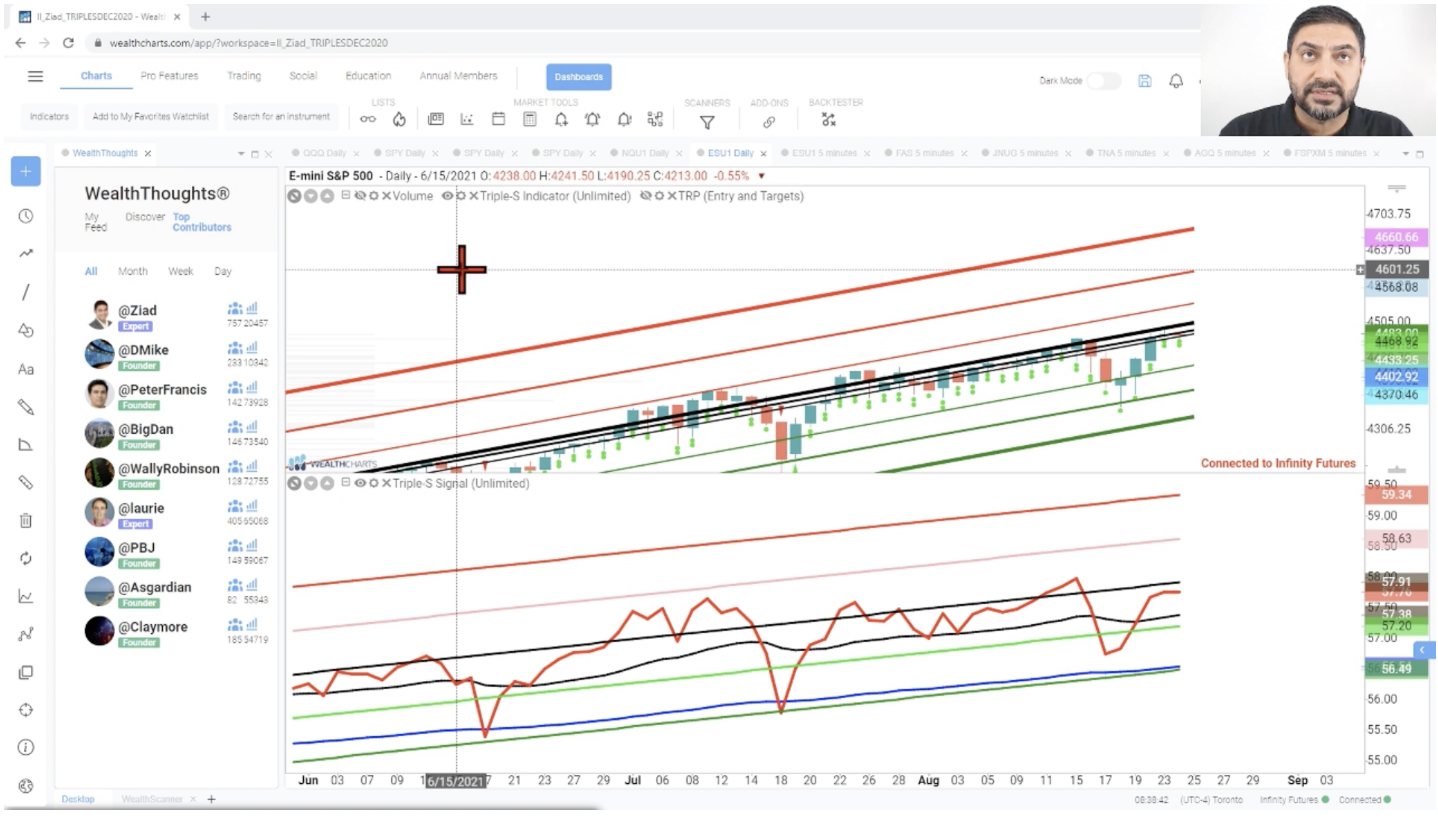Viewport: 1438px width, 836px height.
Task: Open the Add-ons link icon
Action: (x=769, y=122)
